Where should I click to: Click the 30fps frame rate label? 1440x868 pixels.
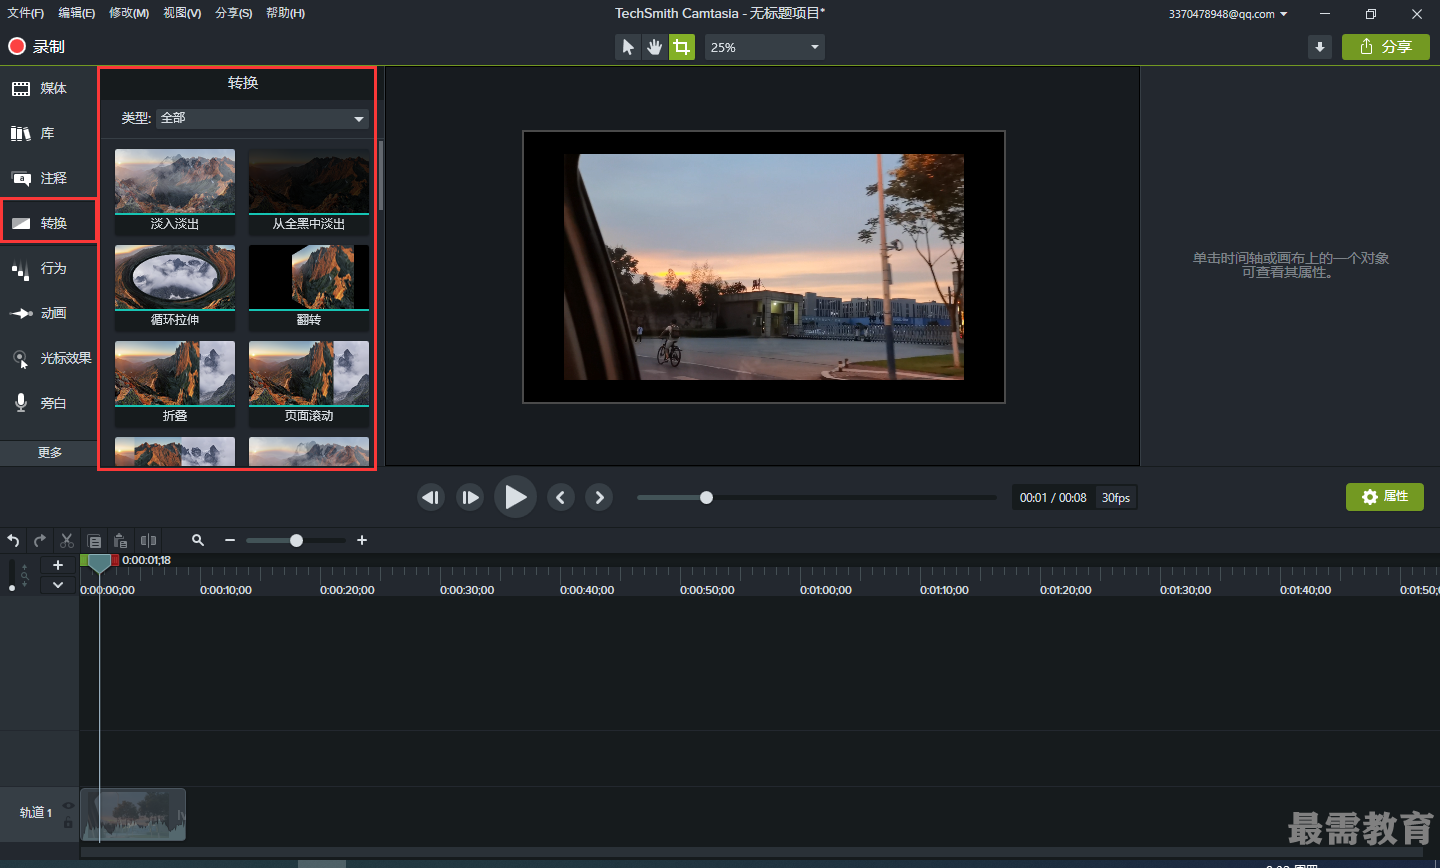pyautogui.click(x=1116, y=498)
